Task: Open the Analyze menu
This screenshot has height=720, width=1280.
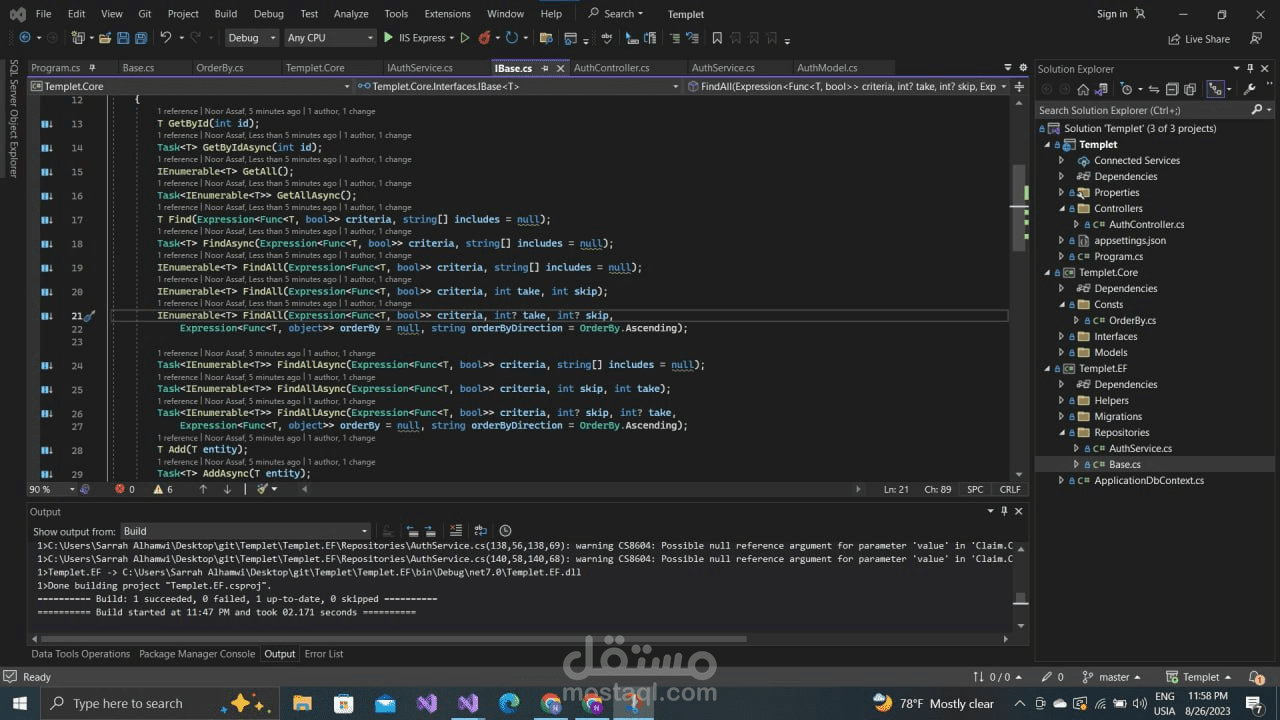Action: pos(351,14)
